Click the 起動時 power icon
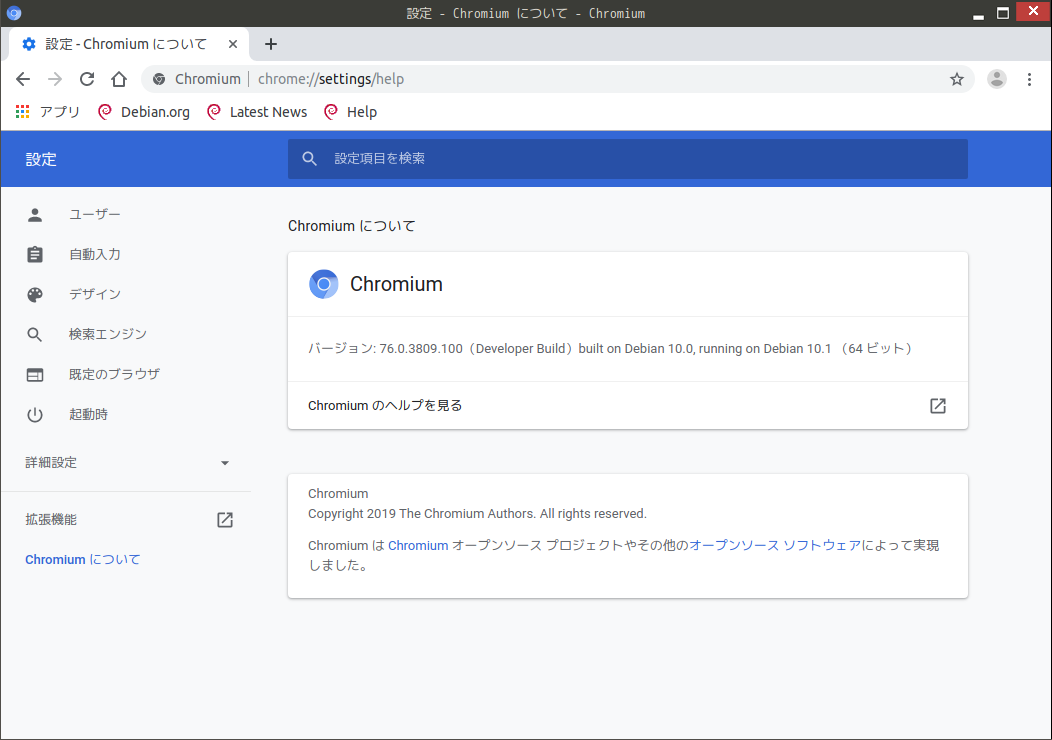 [35, 415]
